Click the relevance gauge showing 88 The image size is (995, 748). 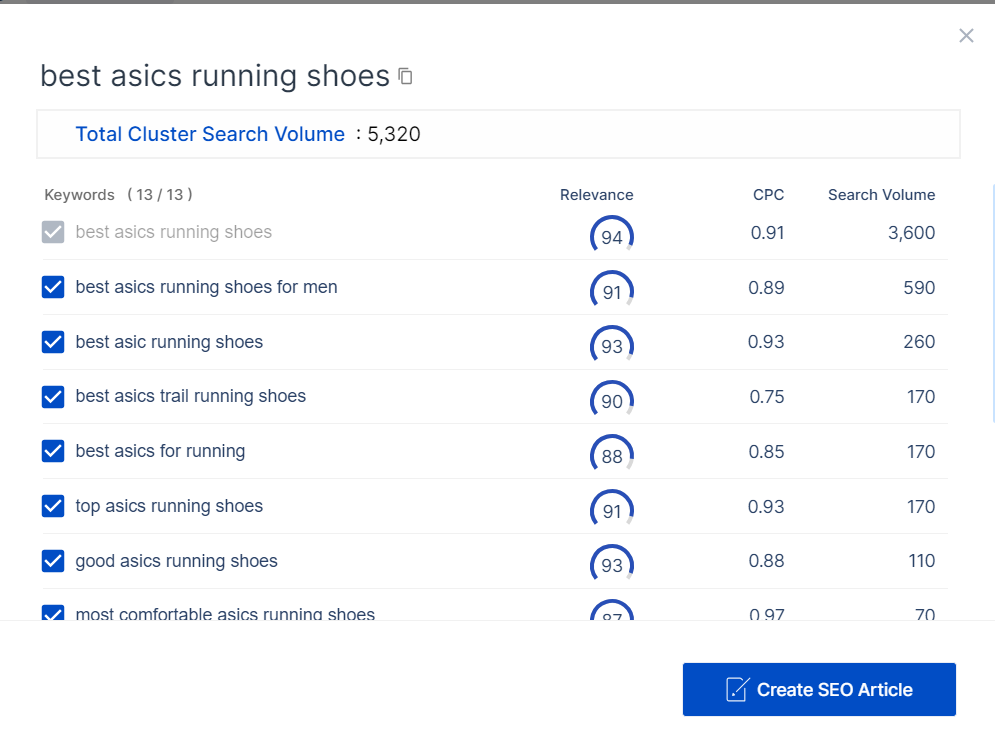pyautogui.click(x=612, y=455)
